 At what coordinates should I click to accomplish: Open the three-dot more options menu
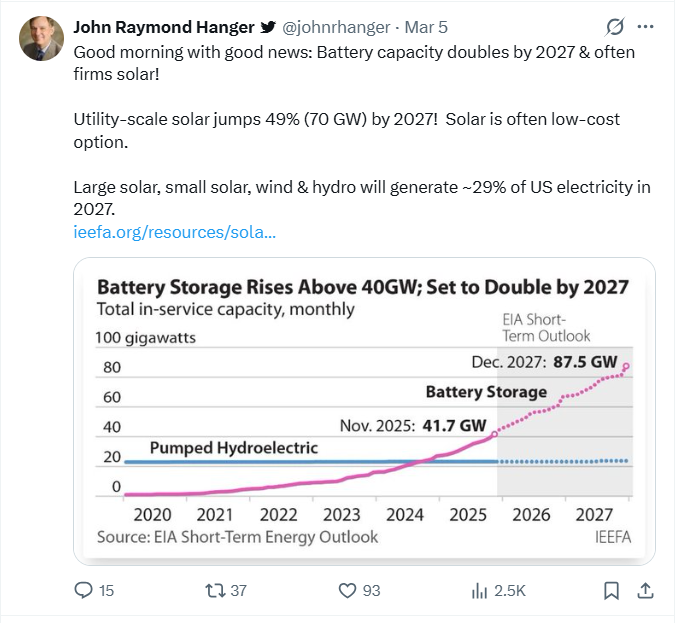tap(650, 27)
